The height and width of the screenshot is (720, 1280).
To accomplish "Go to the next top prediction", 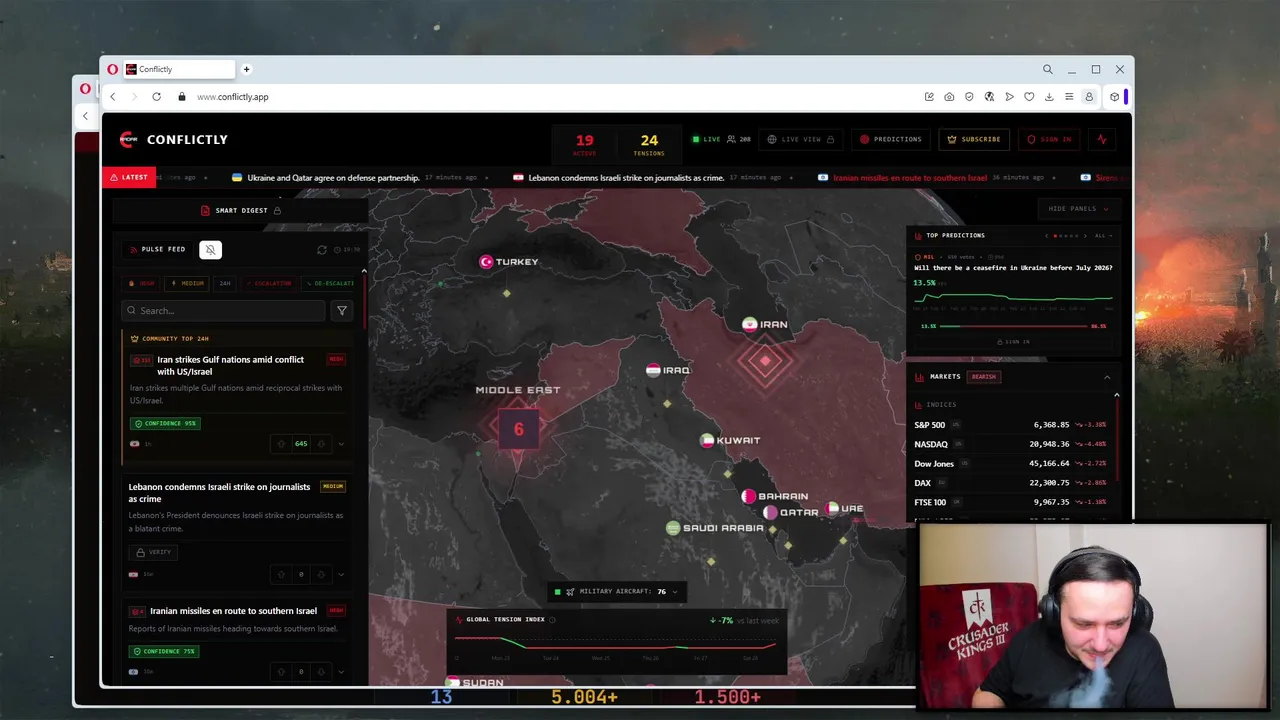I will 1085,236.
